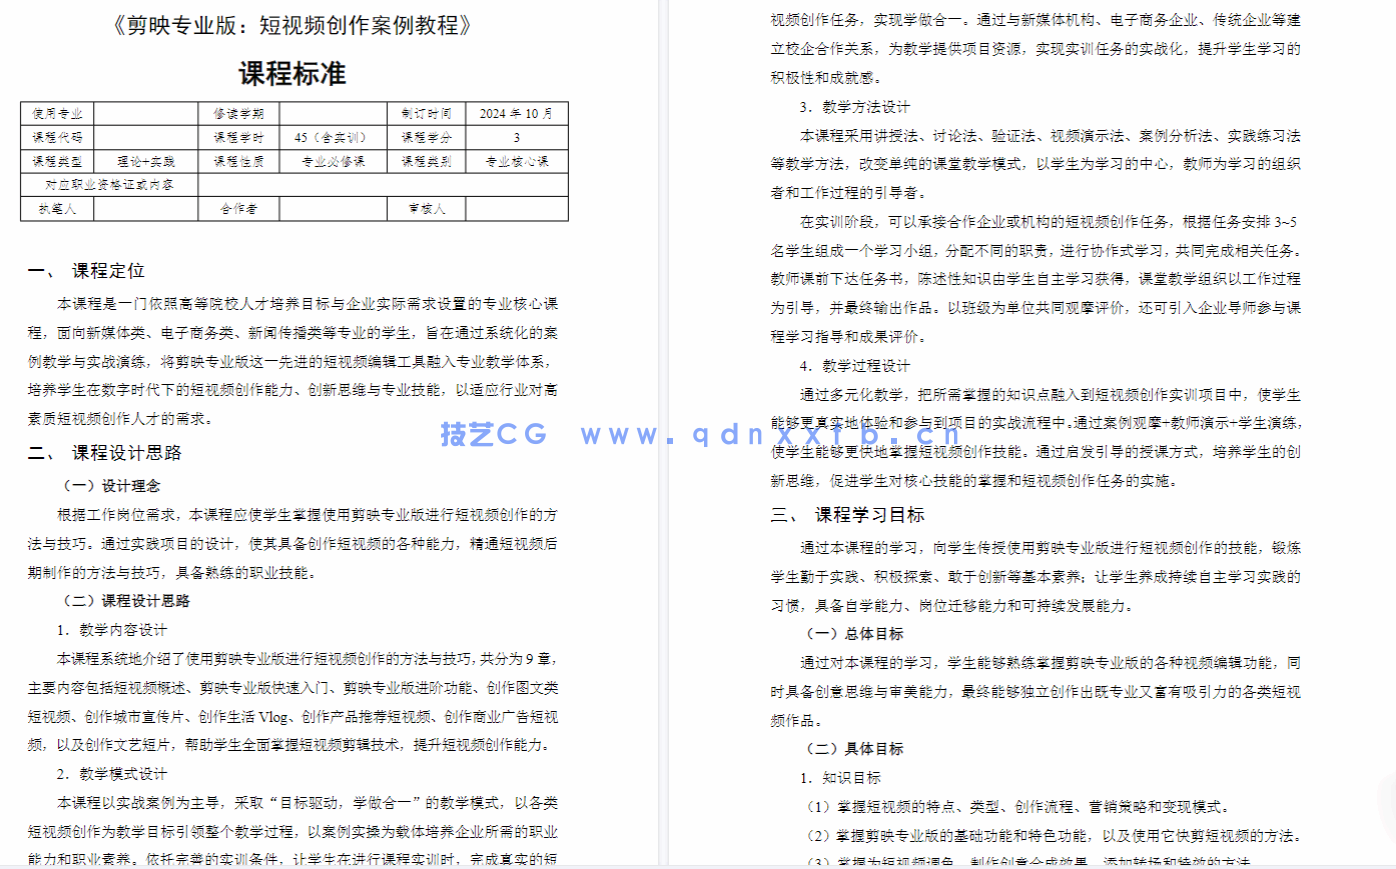Click the blank cell next to 对应职业资格证或内容
The image size is (1396, 869).
[383, 185]
